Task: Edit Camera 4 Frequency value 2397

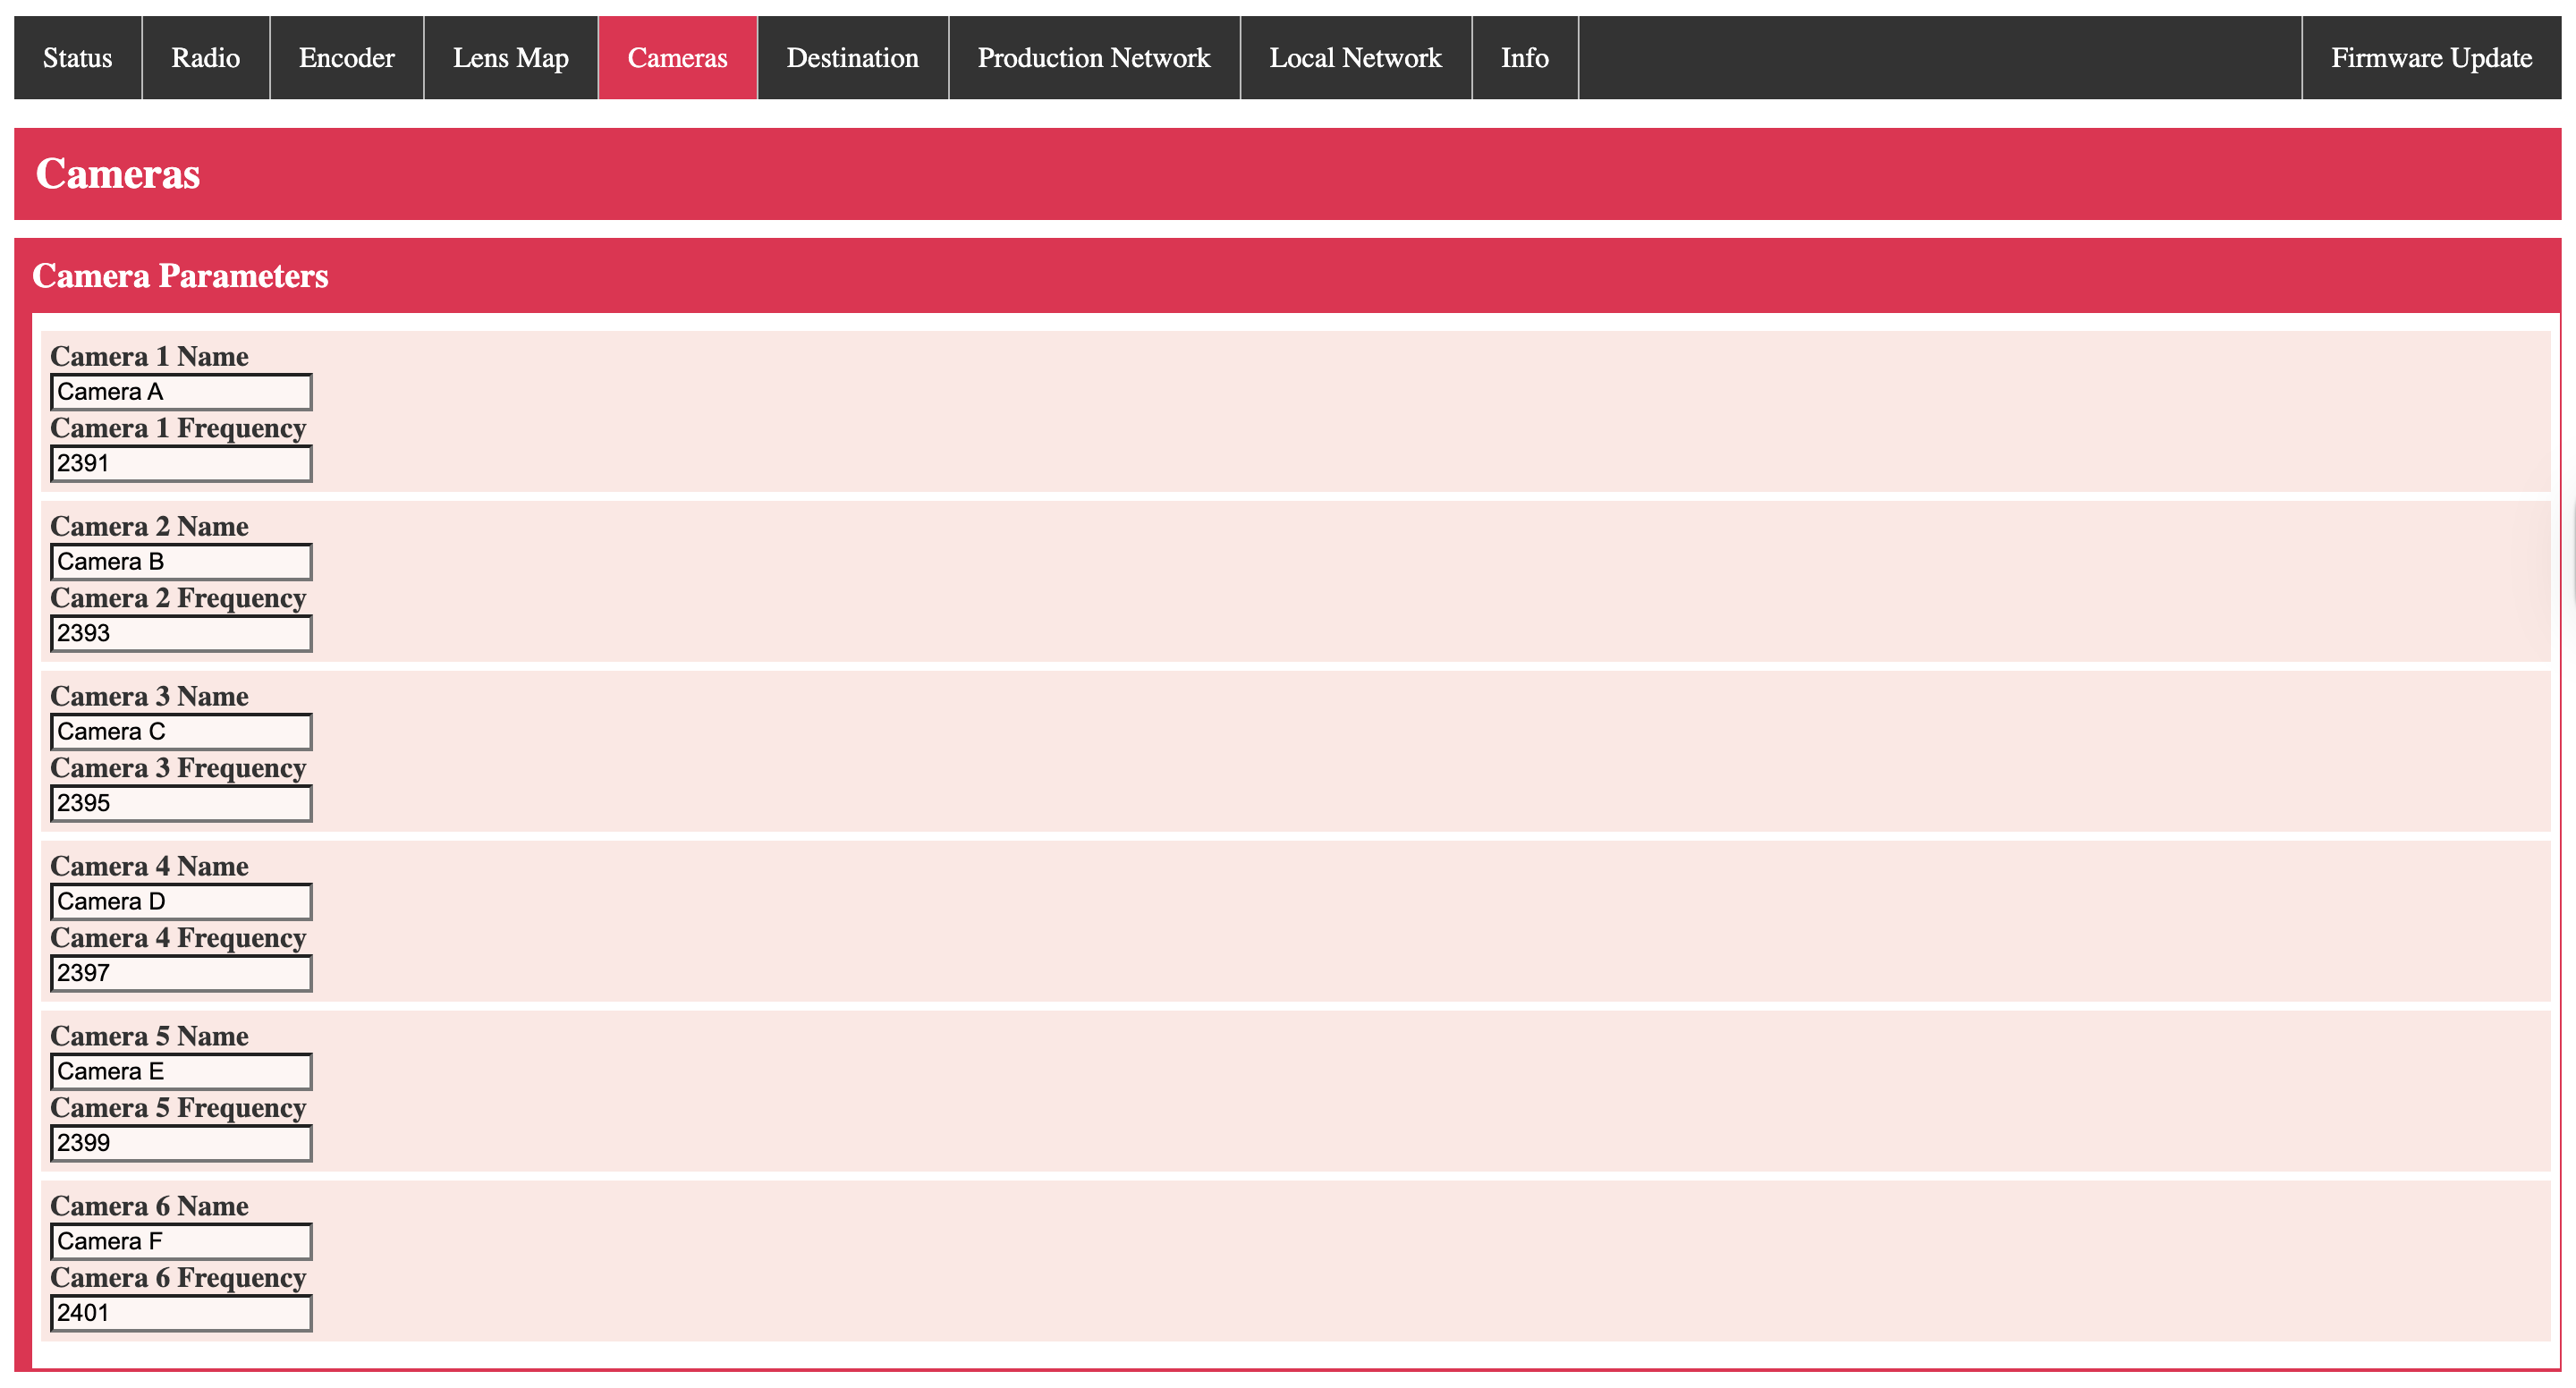Action: click(x=181, y=974)
